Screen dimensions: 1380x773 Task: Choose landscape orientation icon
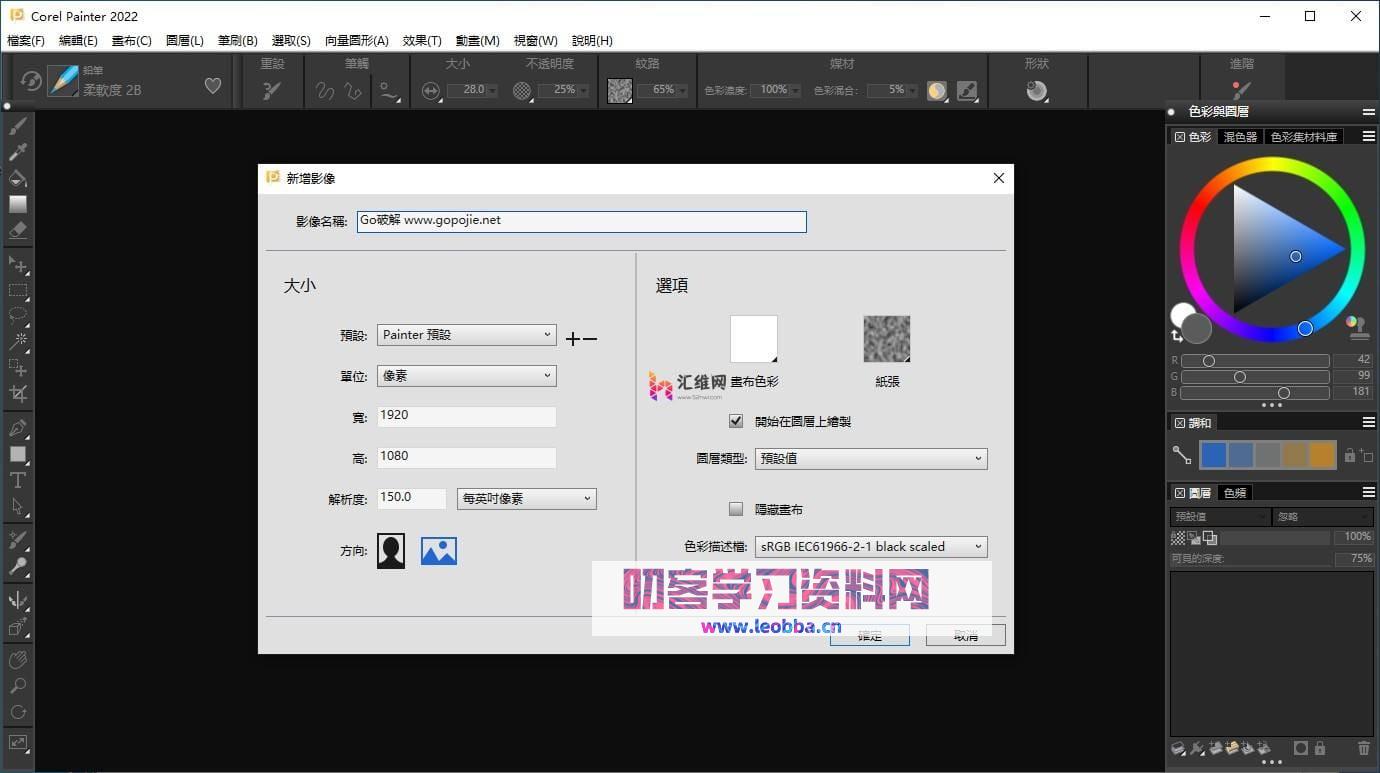[x=439, y=551]
